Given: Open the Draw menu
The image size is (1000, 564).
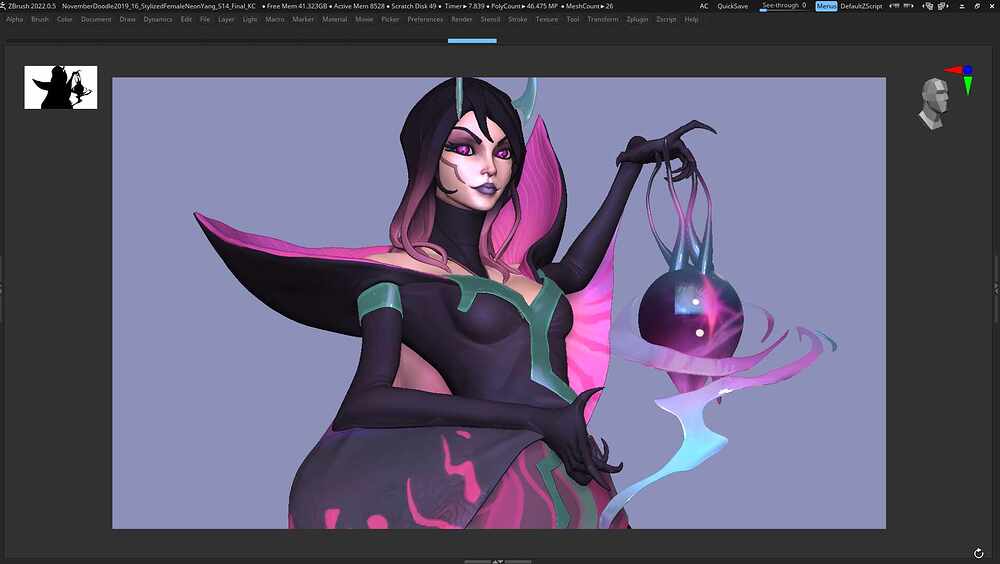Looking at the screenshot, I should pos(127,19).
